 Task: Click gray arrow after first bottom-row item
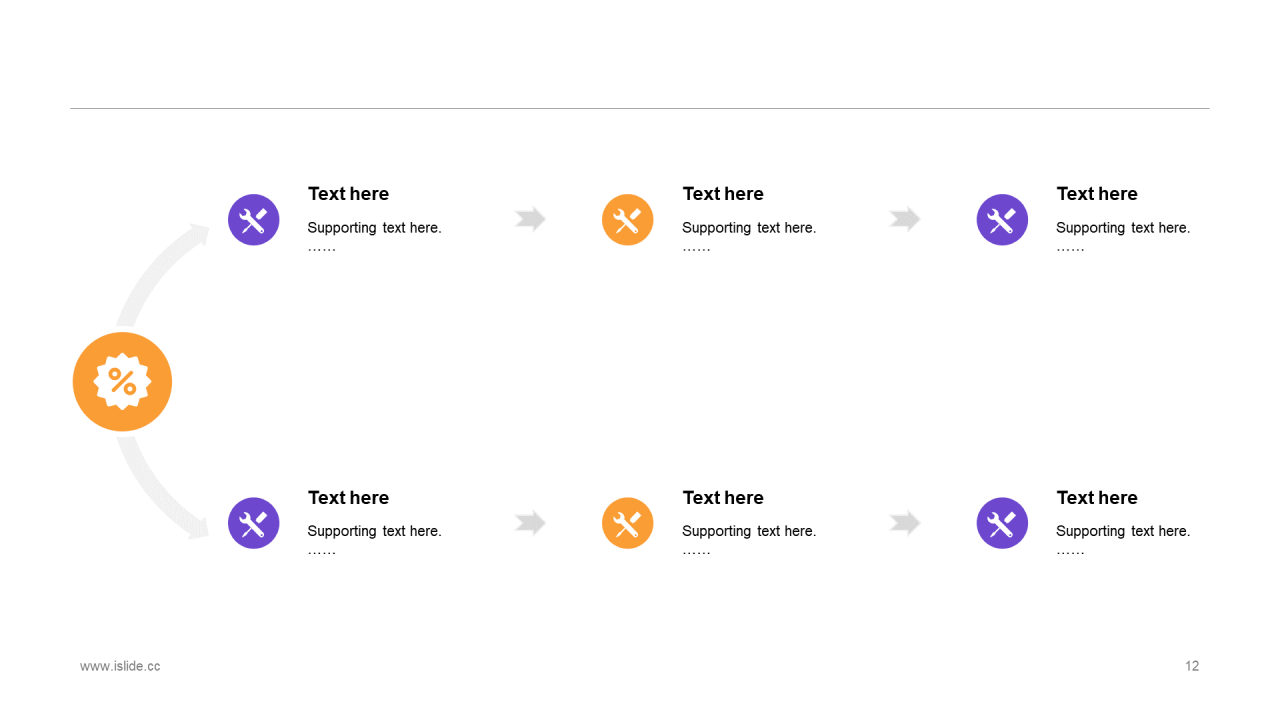(x=531, y=523)
